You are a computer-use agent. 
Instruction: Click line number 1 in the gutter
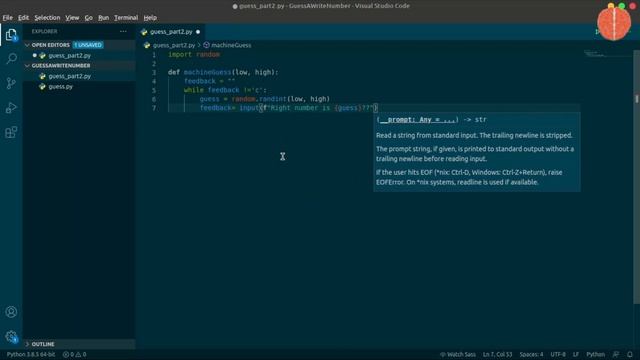(x=154, y=55)
